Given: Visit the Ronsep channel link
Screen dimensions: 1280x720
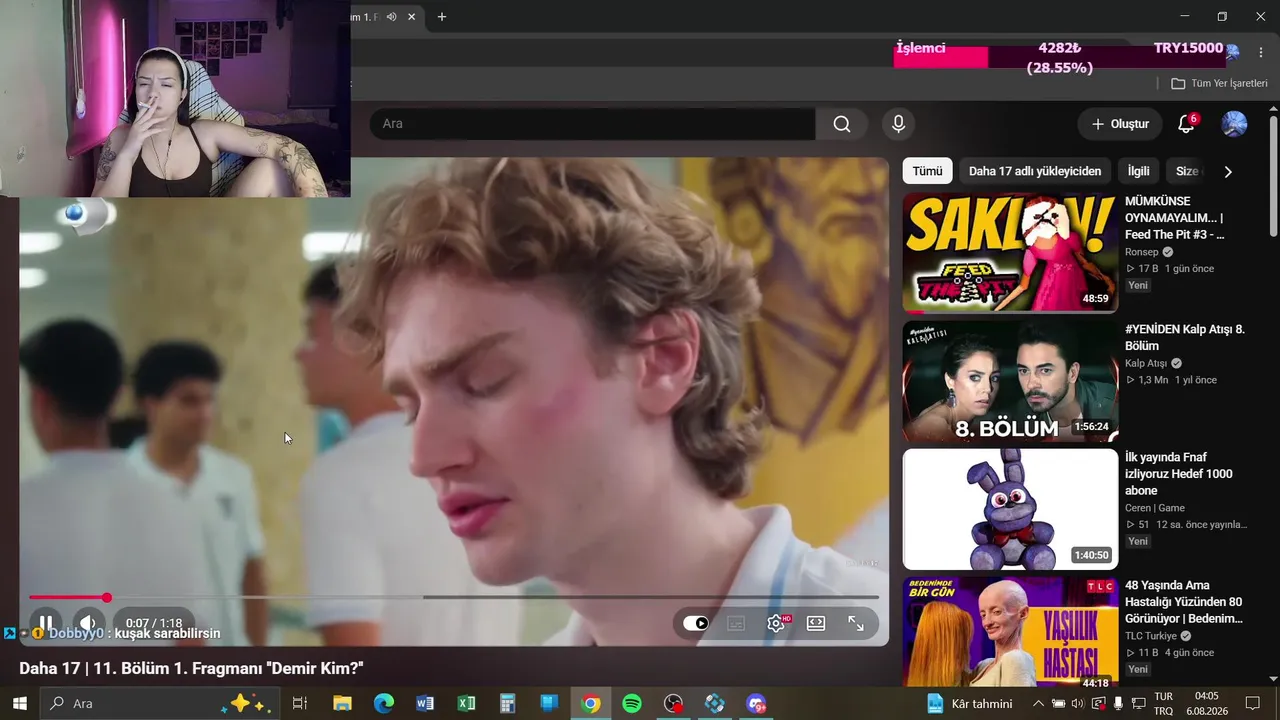Looking at the screenshot, I should (x=1143, y=252).
